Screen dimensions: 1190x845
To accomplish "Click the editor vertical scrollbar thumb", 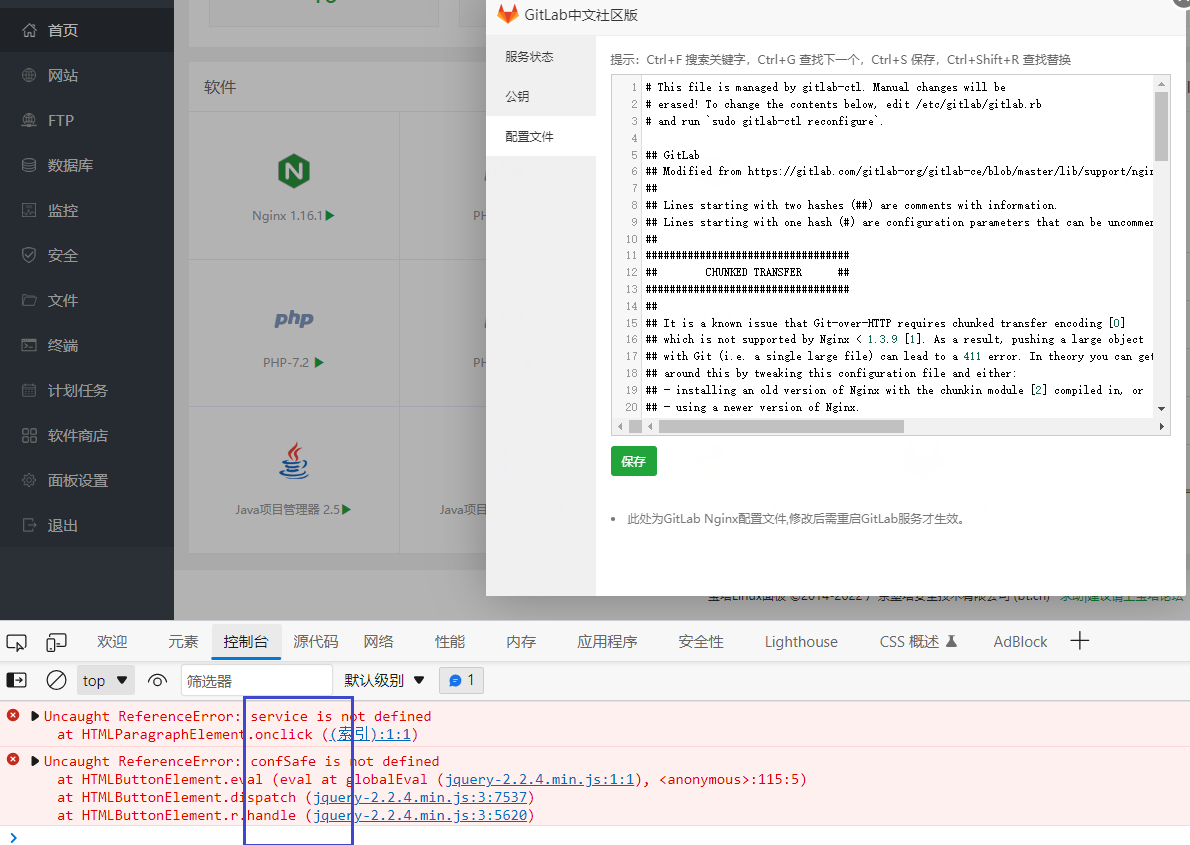I will click(x=1161, y=126).
